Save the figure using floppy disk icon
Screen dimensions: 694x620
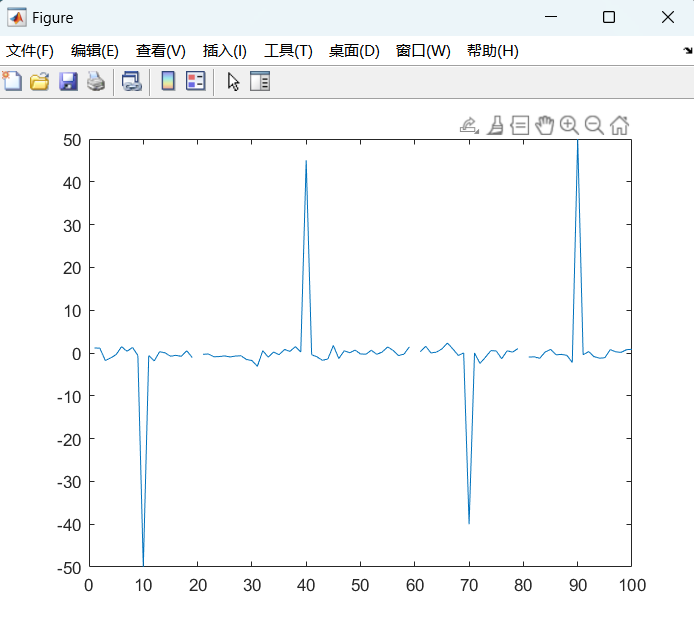68,81
